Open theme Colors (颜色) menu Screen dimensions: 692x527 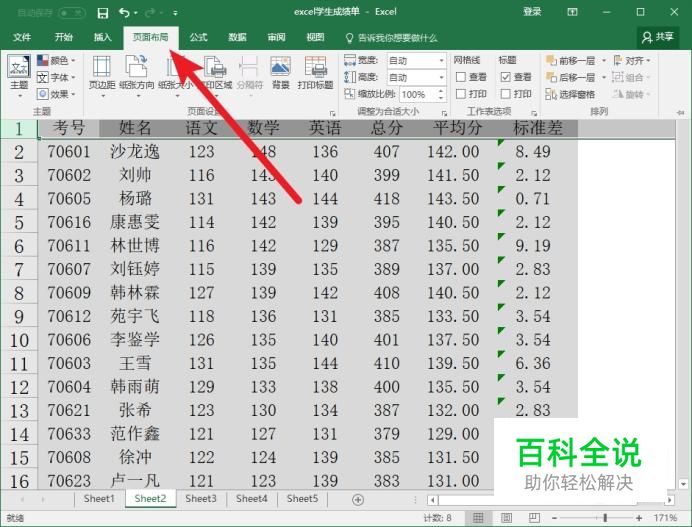56,60
